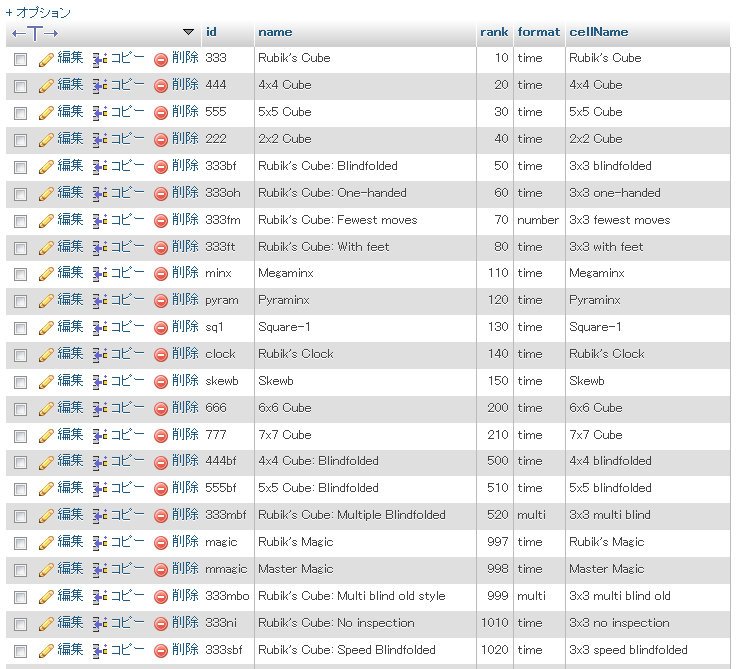Viewport: 749px width, 669px height.
Task: Sort by the format column header
Action: click(x=538, y=32)
